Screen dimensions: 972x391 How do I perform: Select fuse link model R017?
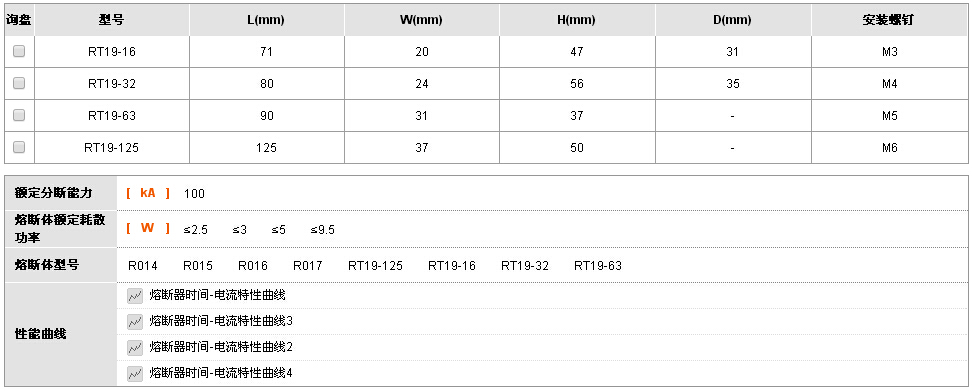(308, 266)
